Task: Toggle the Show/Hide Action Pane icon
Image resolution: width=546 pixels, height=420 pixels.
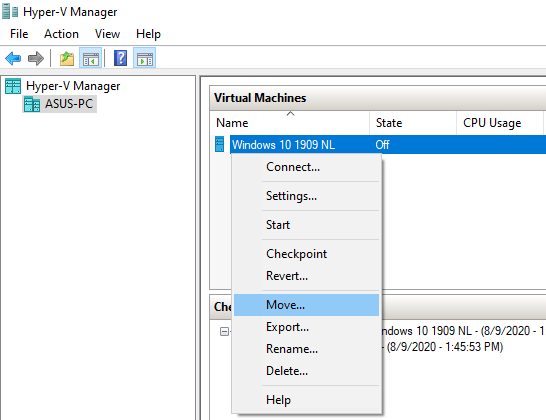Action: tap(145, 58)
